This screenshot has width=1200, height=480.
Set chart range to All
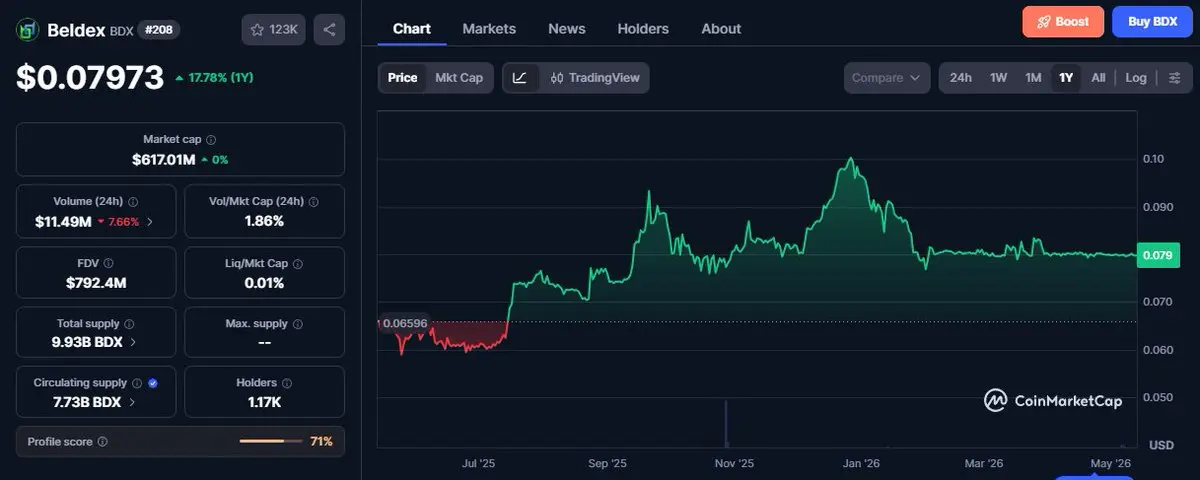click(1098, 78)
